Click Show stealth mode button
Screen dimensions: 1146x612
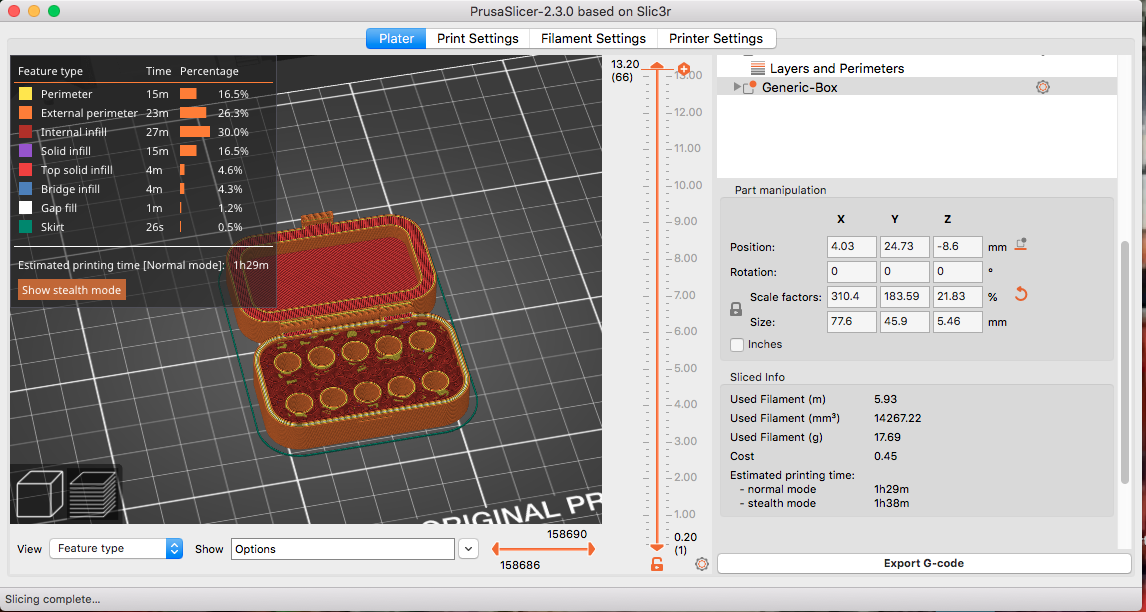(x=72, y=290)
